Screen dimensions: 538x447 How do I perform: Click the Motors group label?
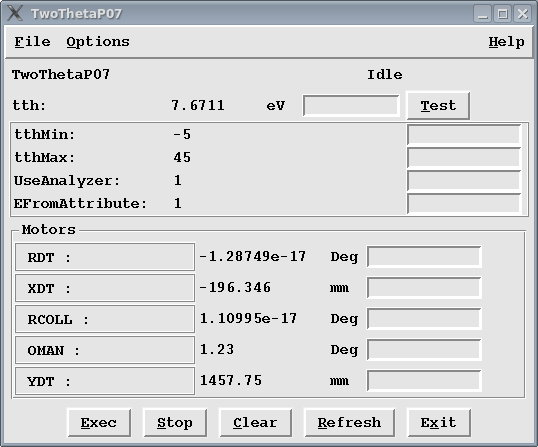click(48, 230)
